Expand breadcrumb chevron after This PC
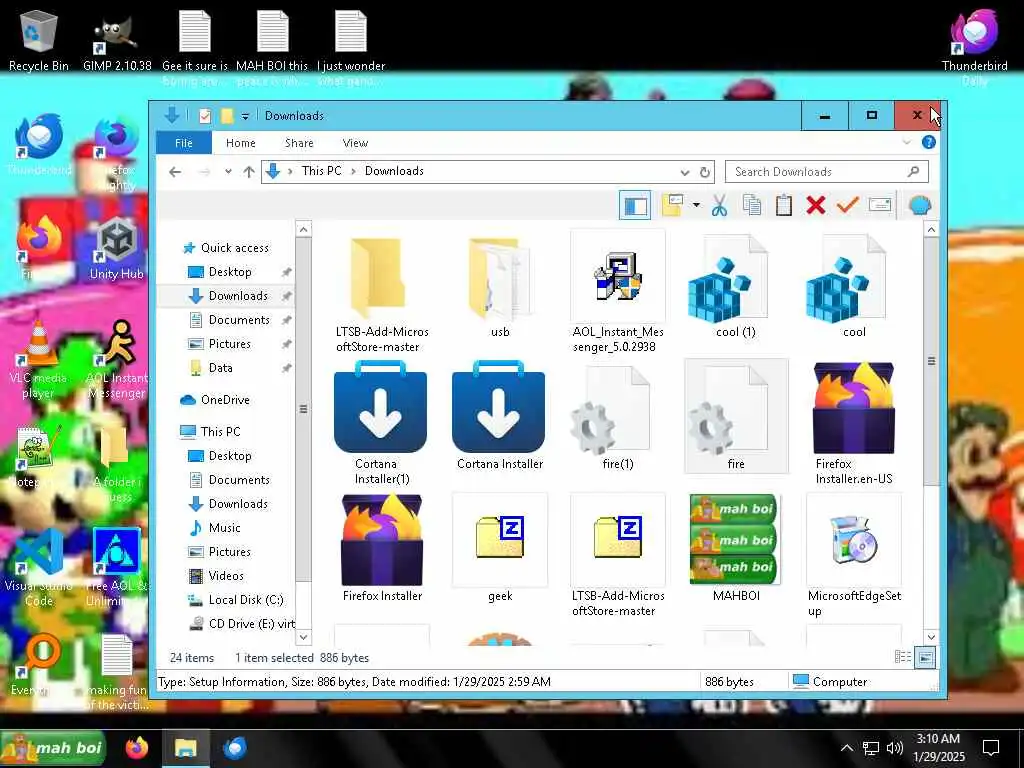1024x768 pixels. pos(353,171)
